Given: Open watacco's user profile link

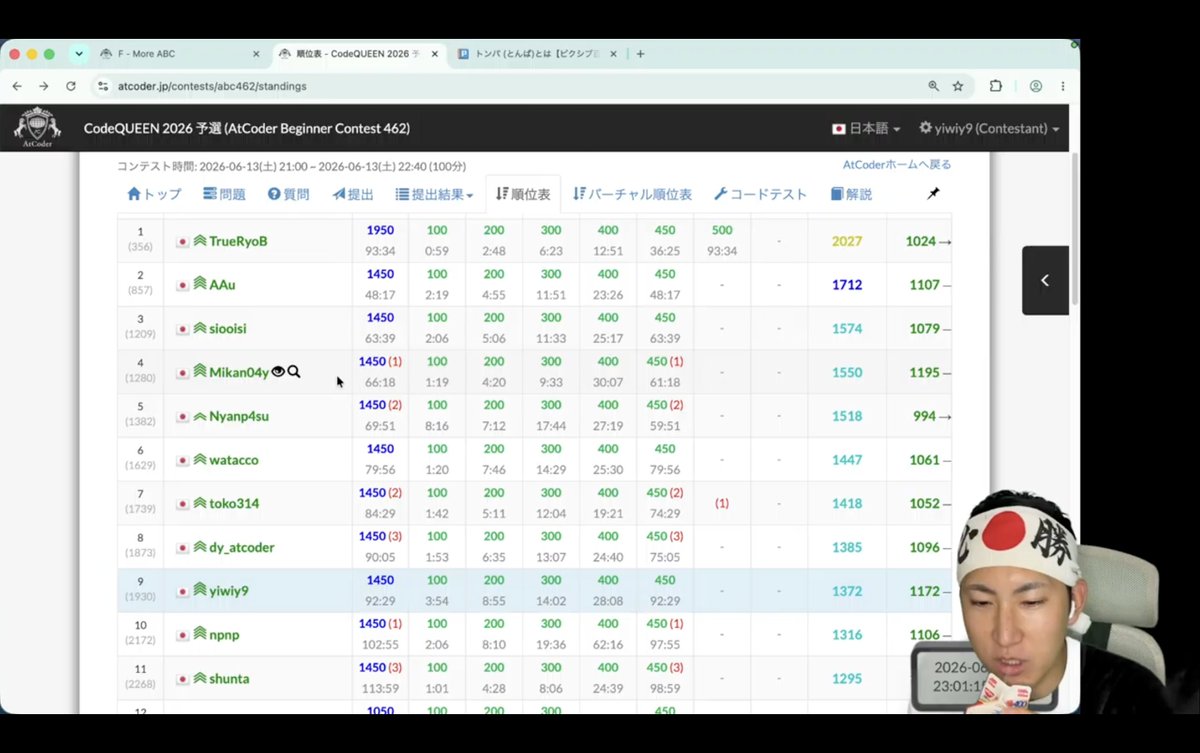Looking at the screenshot, I should point(234,460).
